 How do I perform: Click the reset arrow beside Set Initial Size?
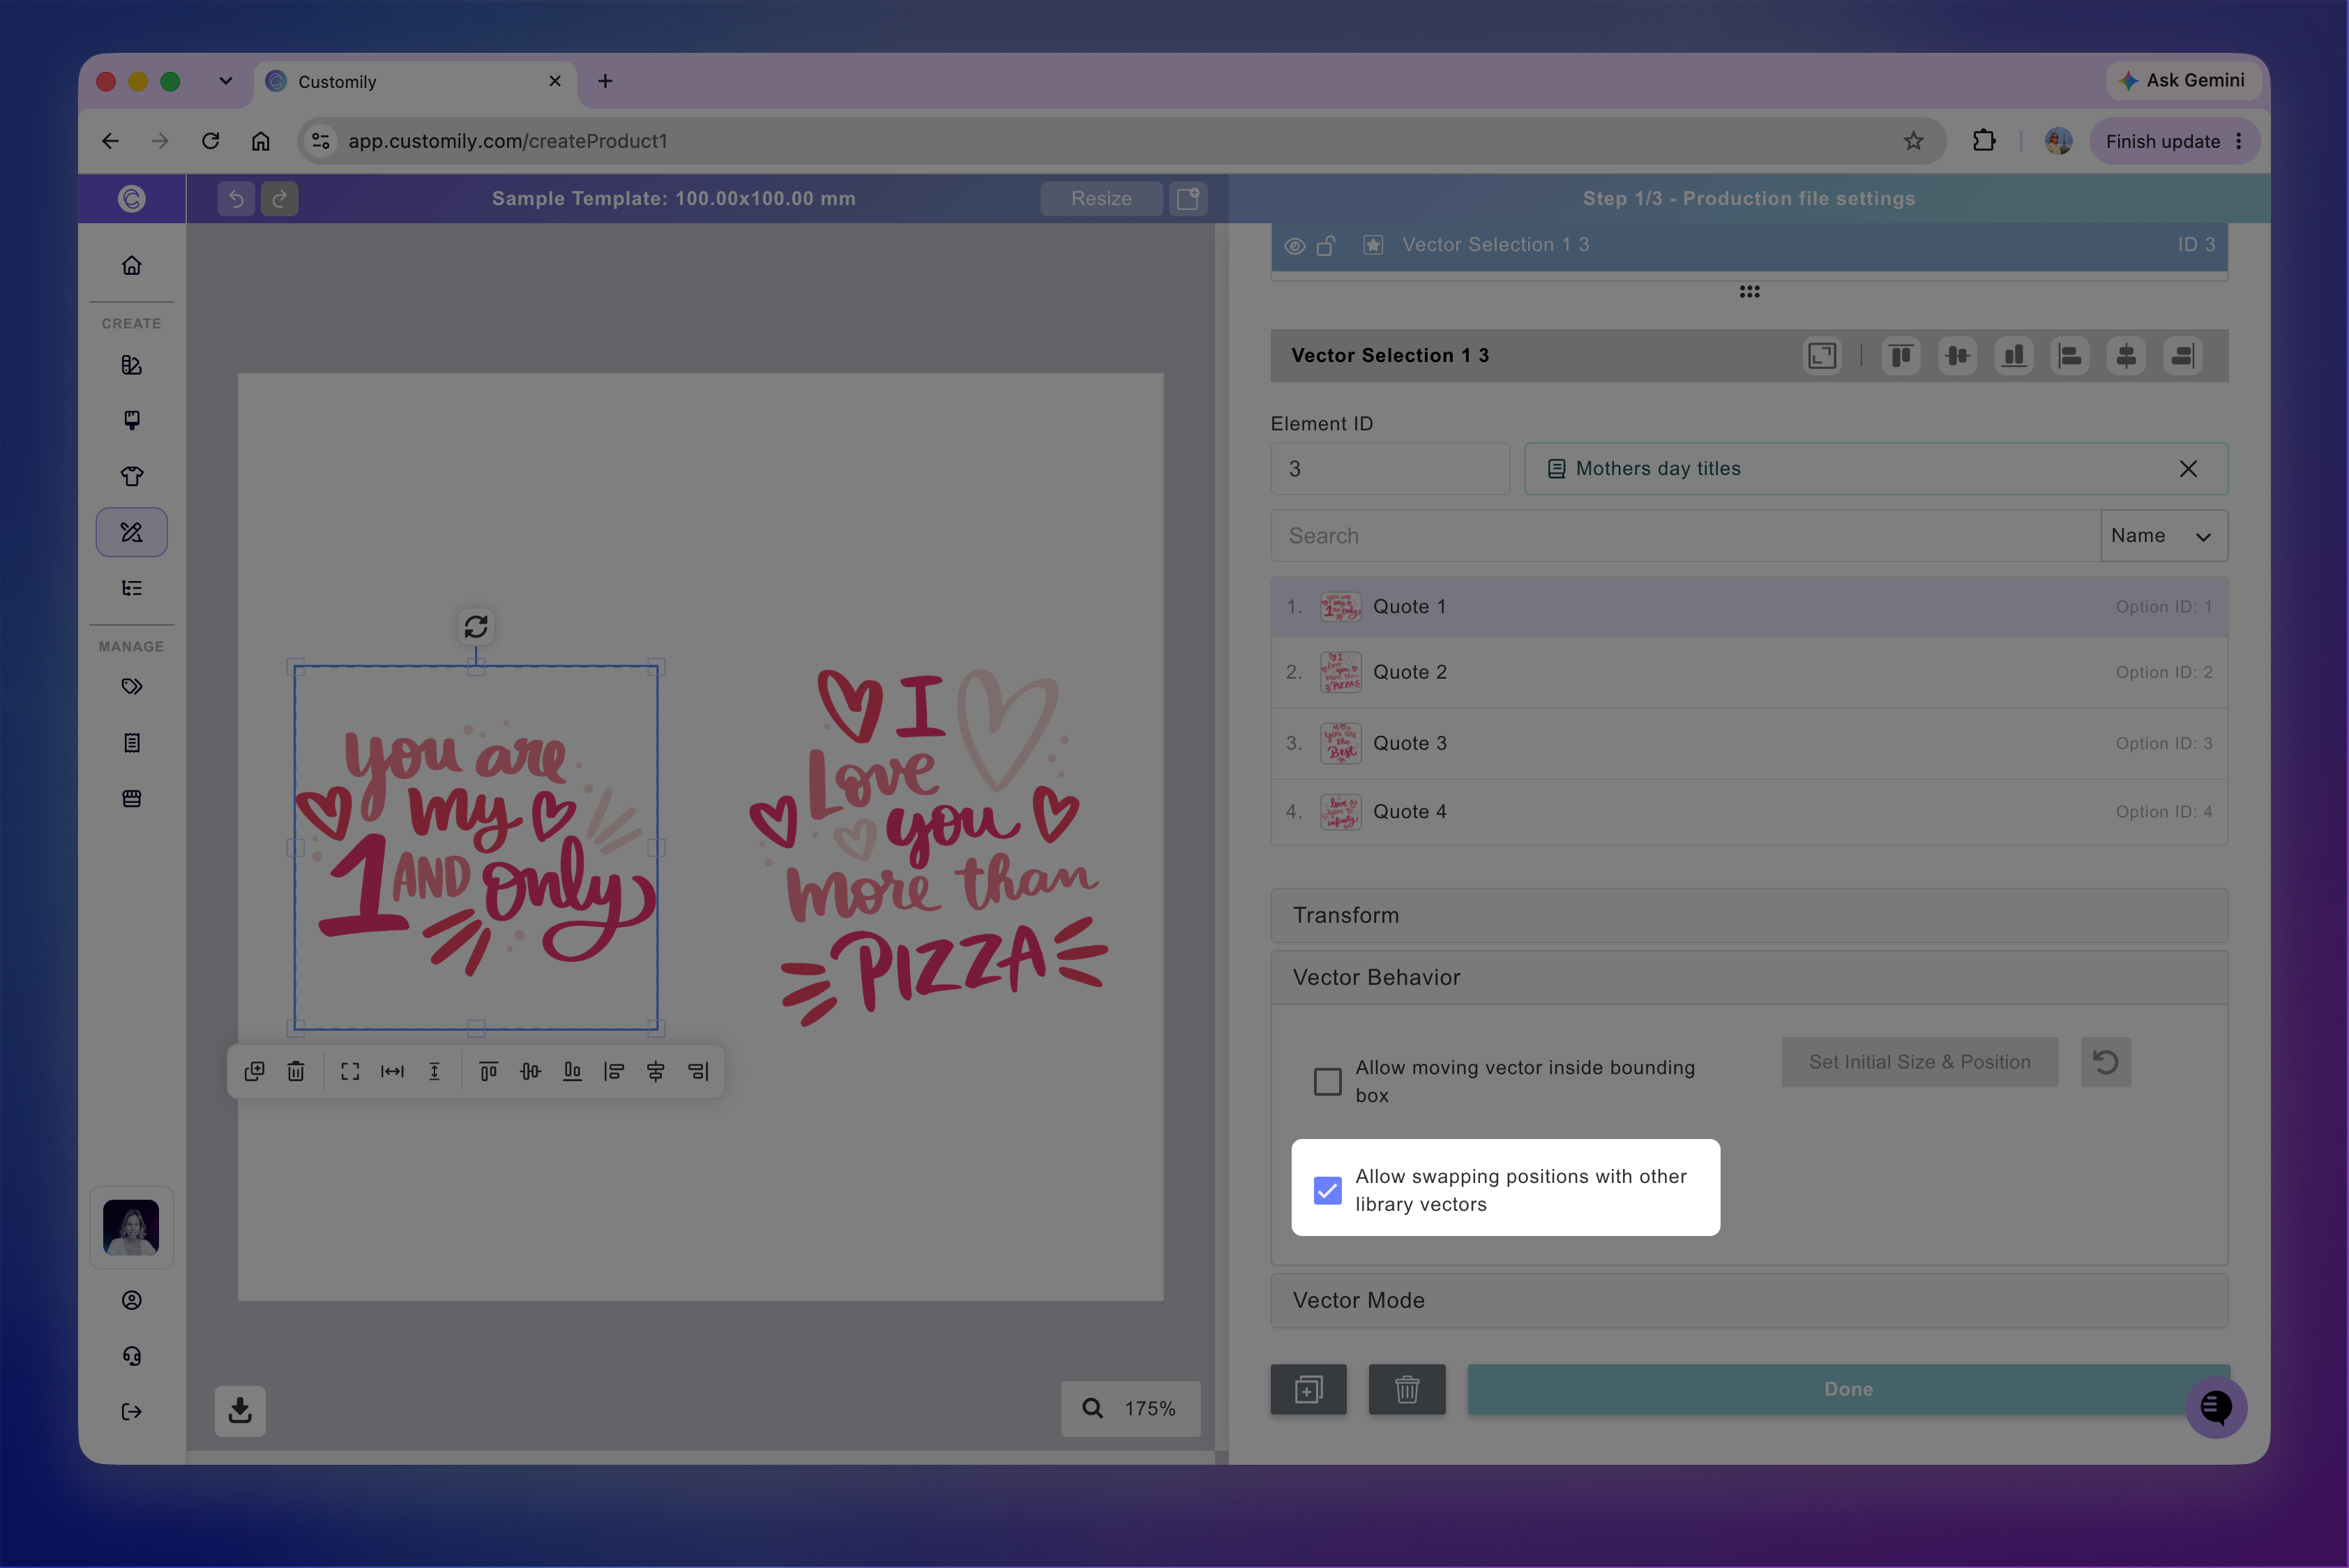2106,1062
